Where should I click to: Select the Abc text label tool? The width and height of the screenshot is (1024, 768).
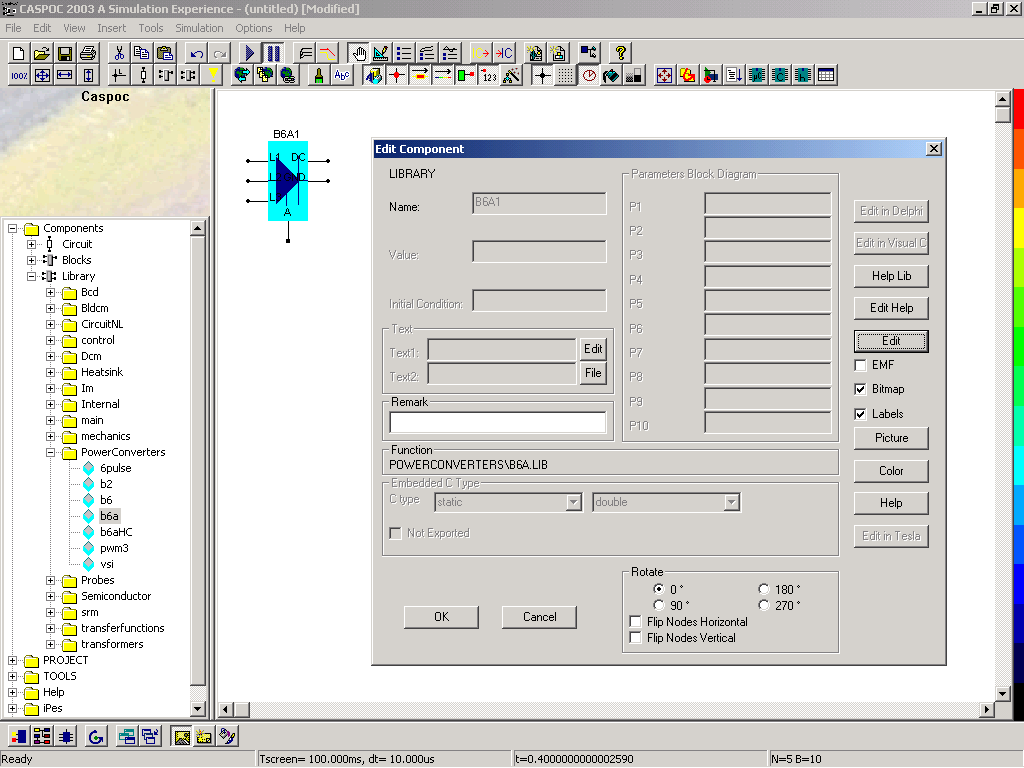[x=342, y=76]
